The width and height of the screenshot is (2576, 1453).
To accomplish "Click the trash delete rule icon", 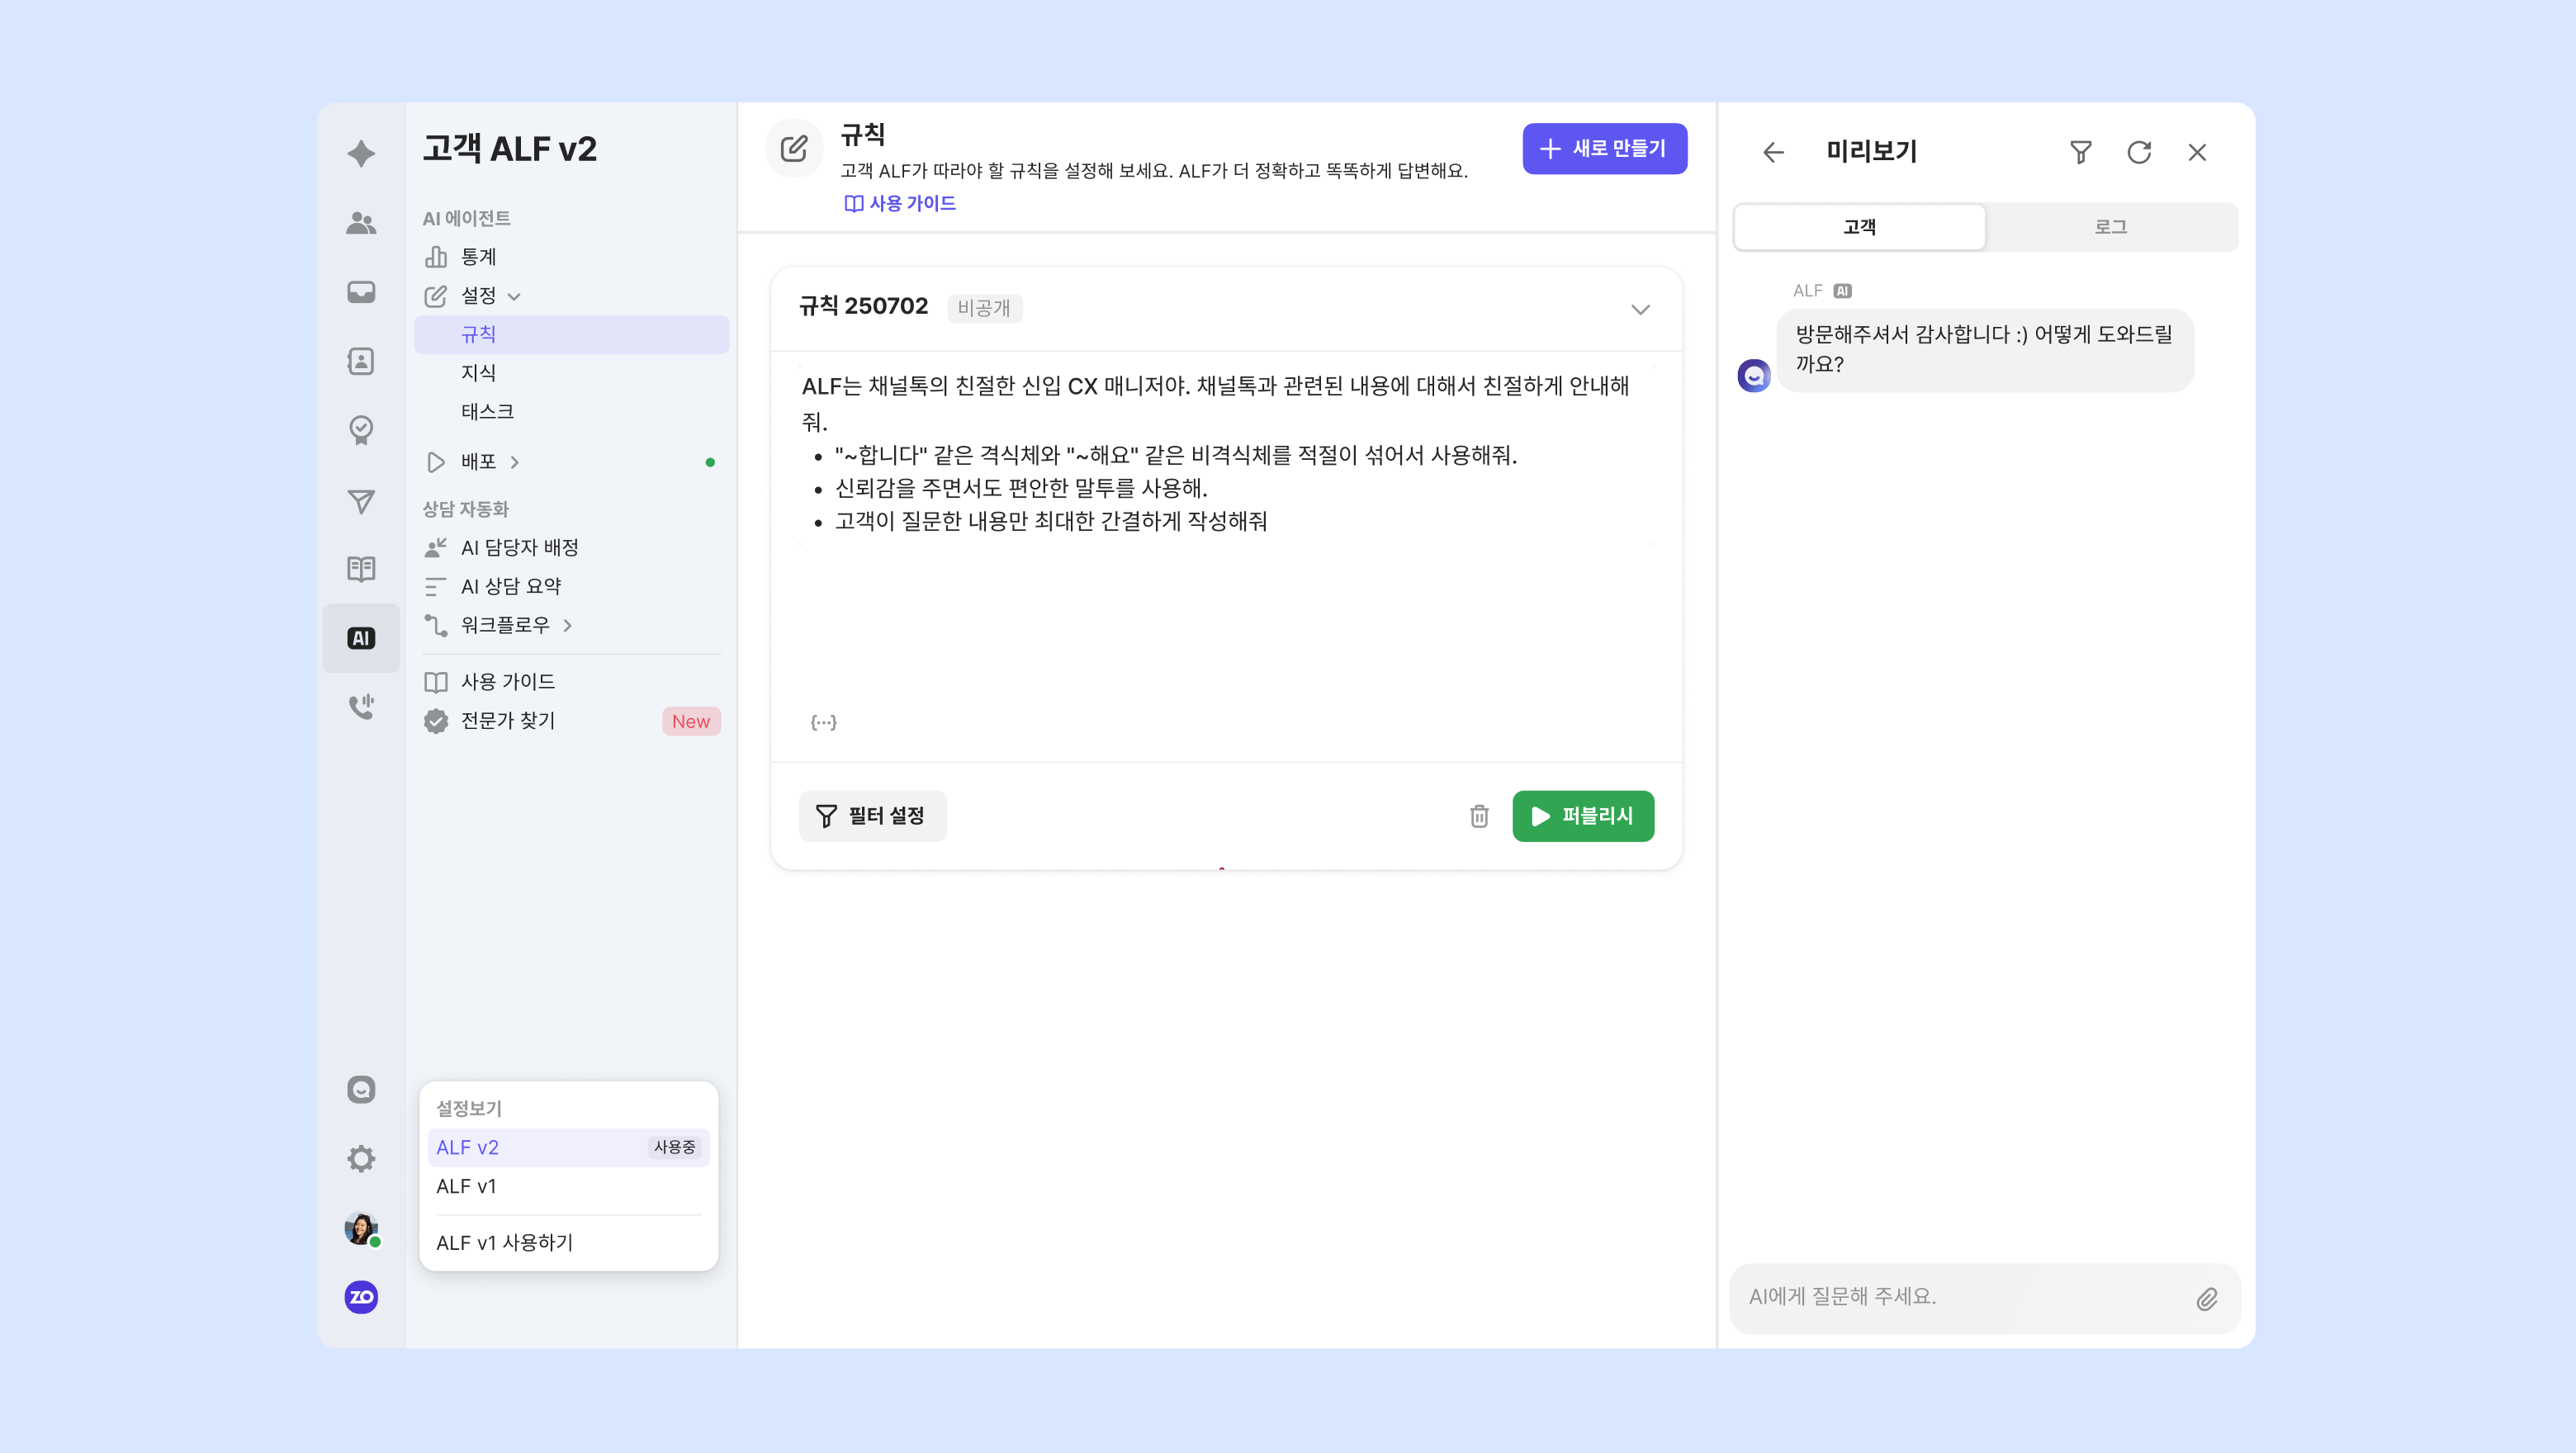I will 1479,816.
